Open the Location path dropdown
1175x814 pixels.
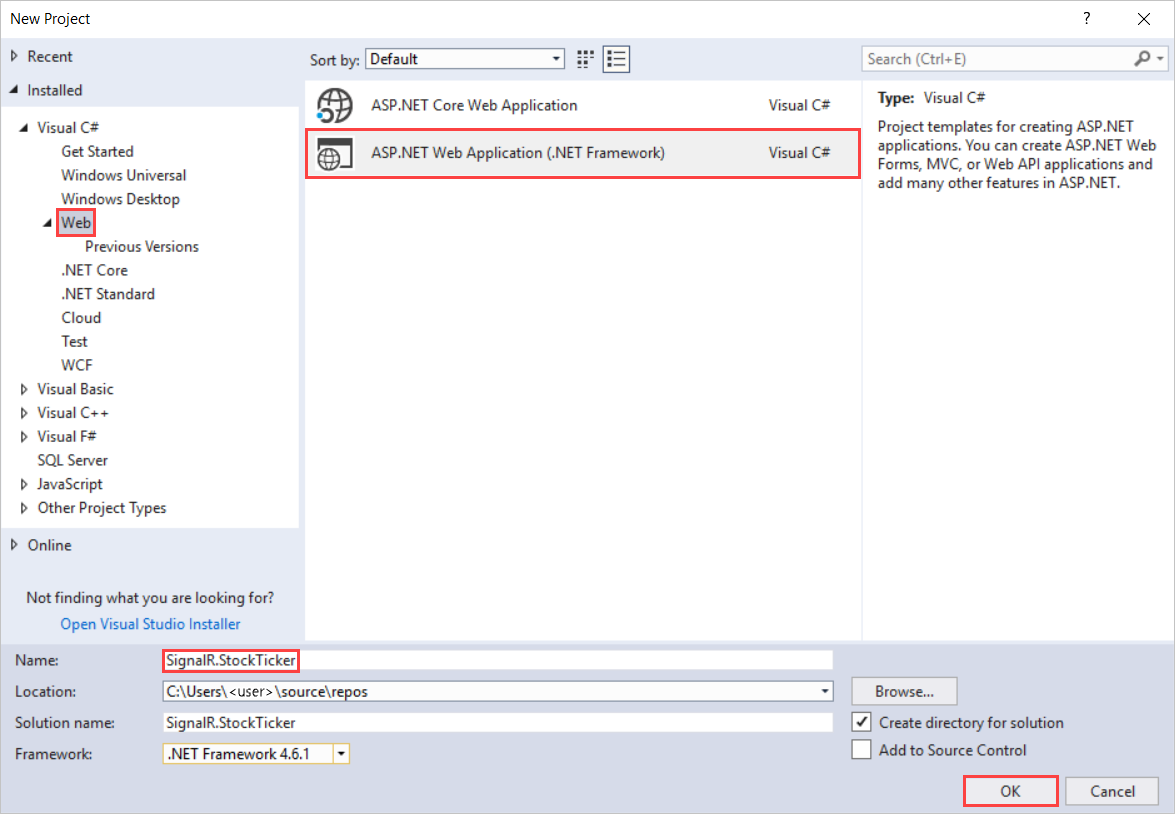coord(822,691)
